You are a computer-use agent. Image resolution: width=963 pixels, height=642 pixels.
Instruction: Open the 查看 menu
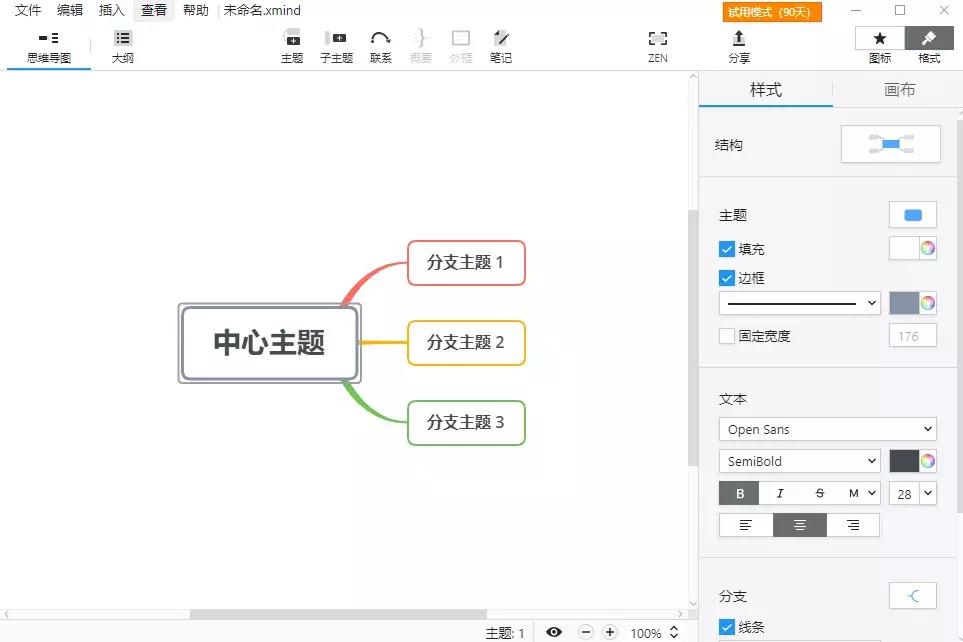pos(152,11)
